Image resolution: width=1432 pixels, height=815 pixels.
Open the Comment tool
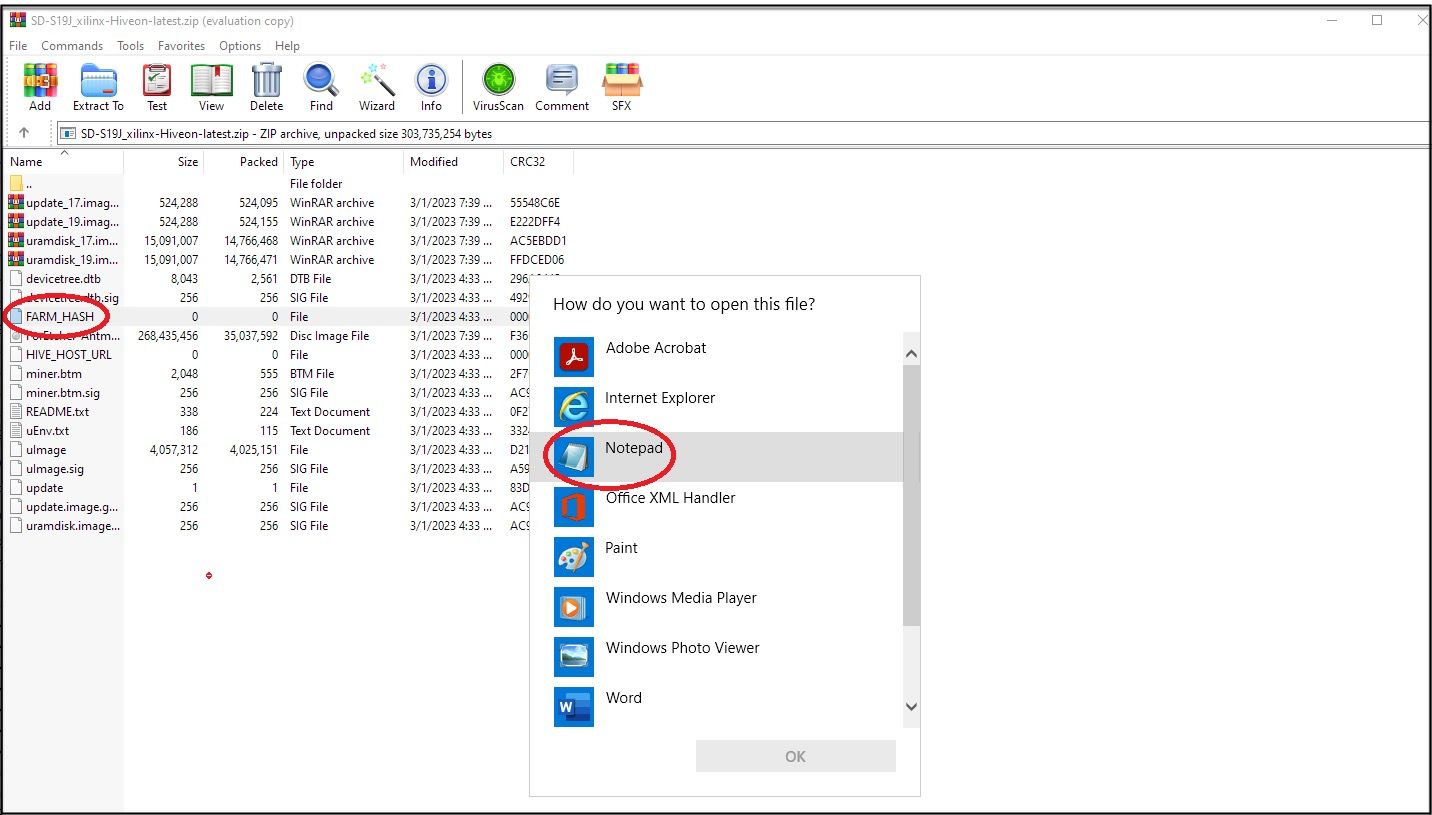(562, 87)
